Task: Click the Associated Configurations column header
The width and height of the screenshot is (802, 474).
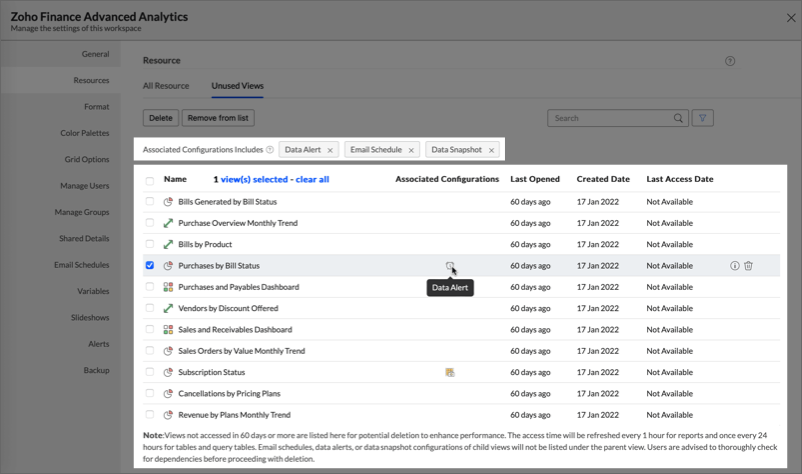Action: [447, 179]
